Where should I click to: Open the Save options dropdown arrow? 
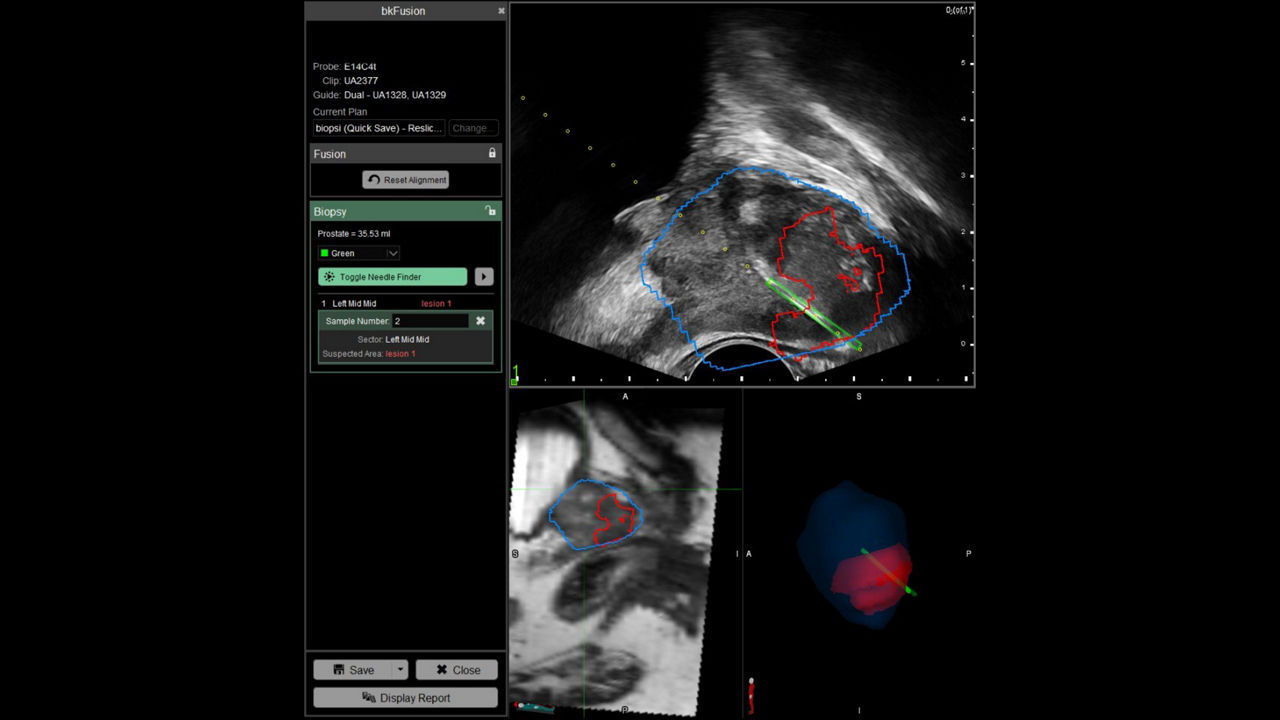[x=398, y=669]
